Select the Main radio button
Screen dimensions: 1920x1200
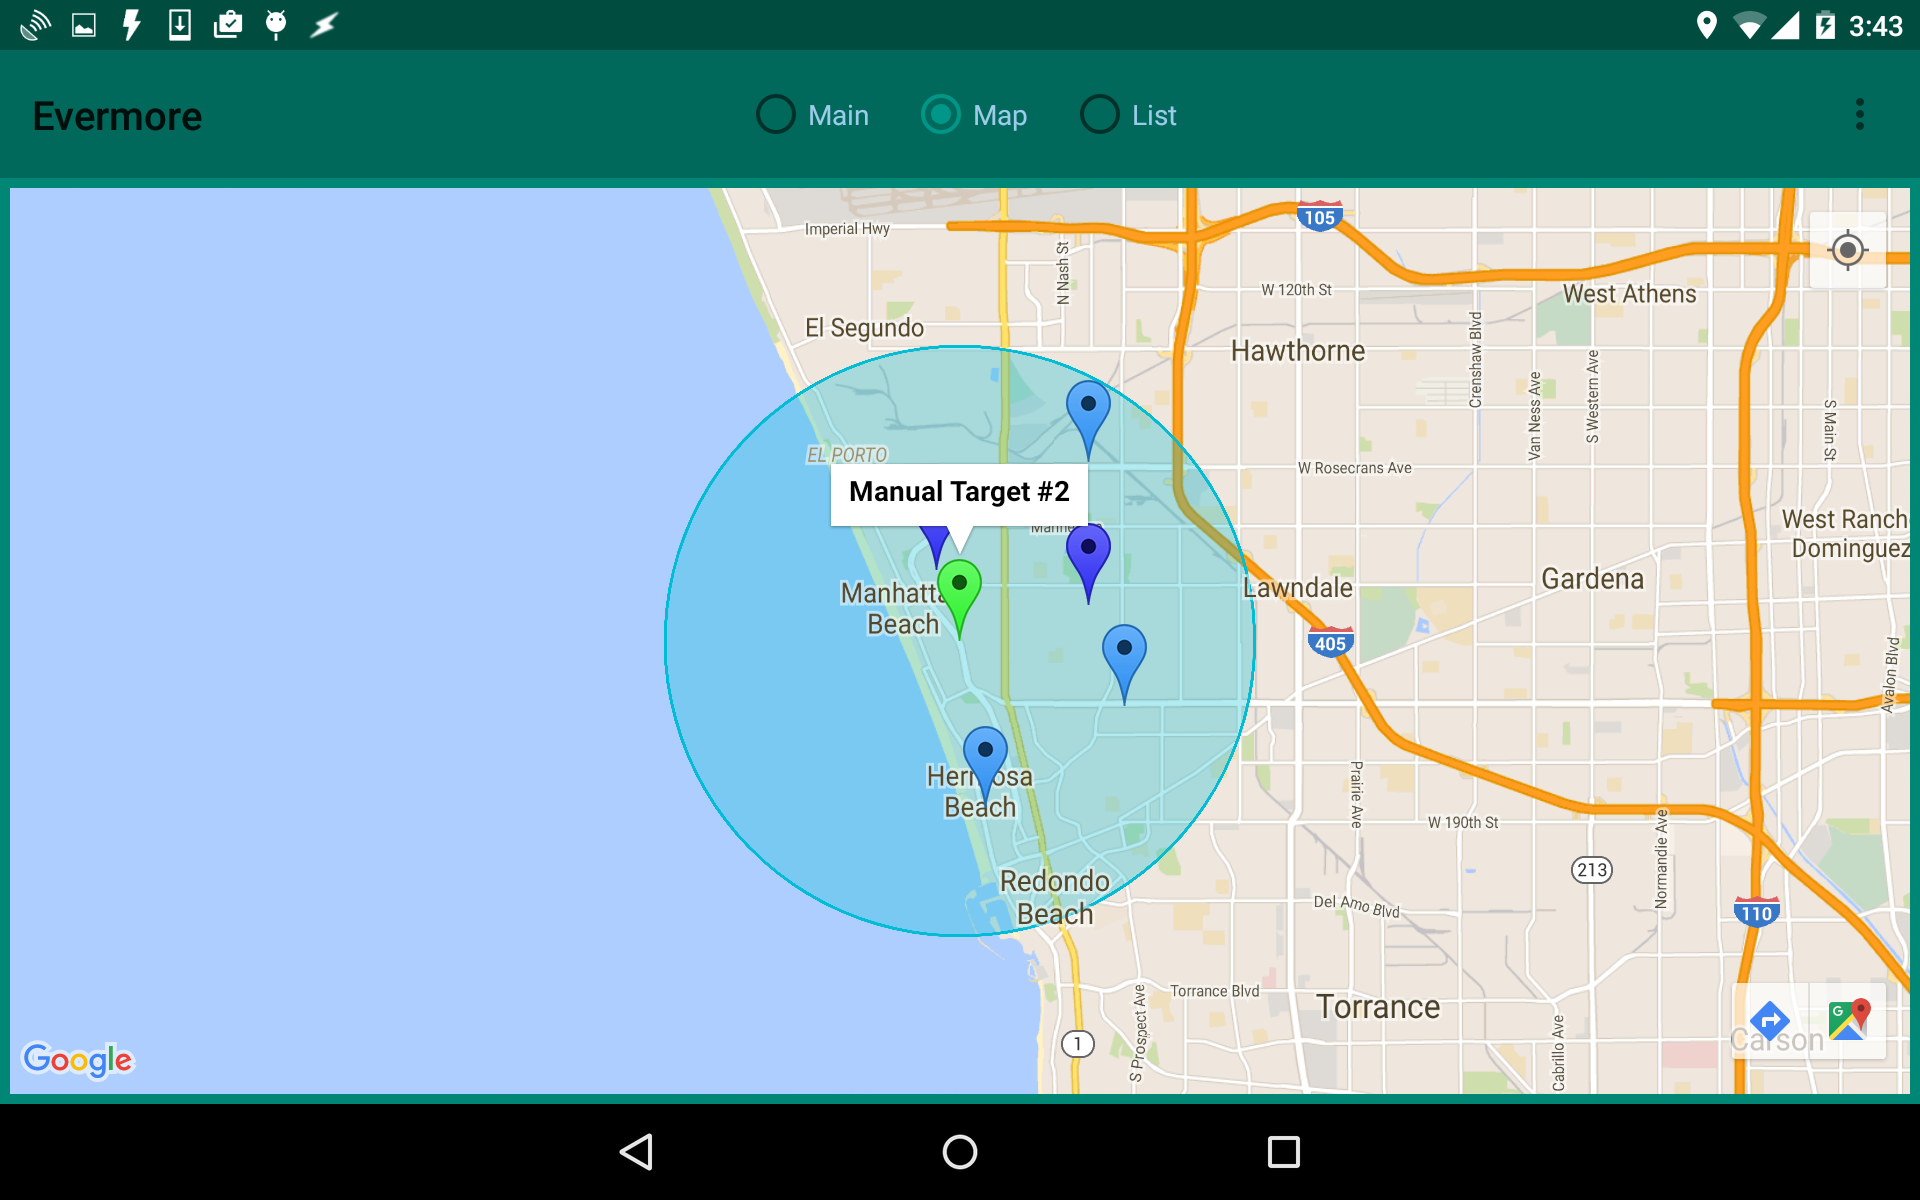(776, 115)
